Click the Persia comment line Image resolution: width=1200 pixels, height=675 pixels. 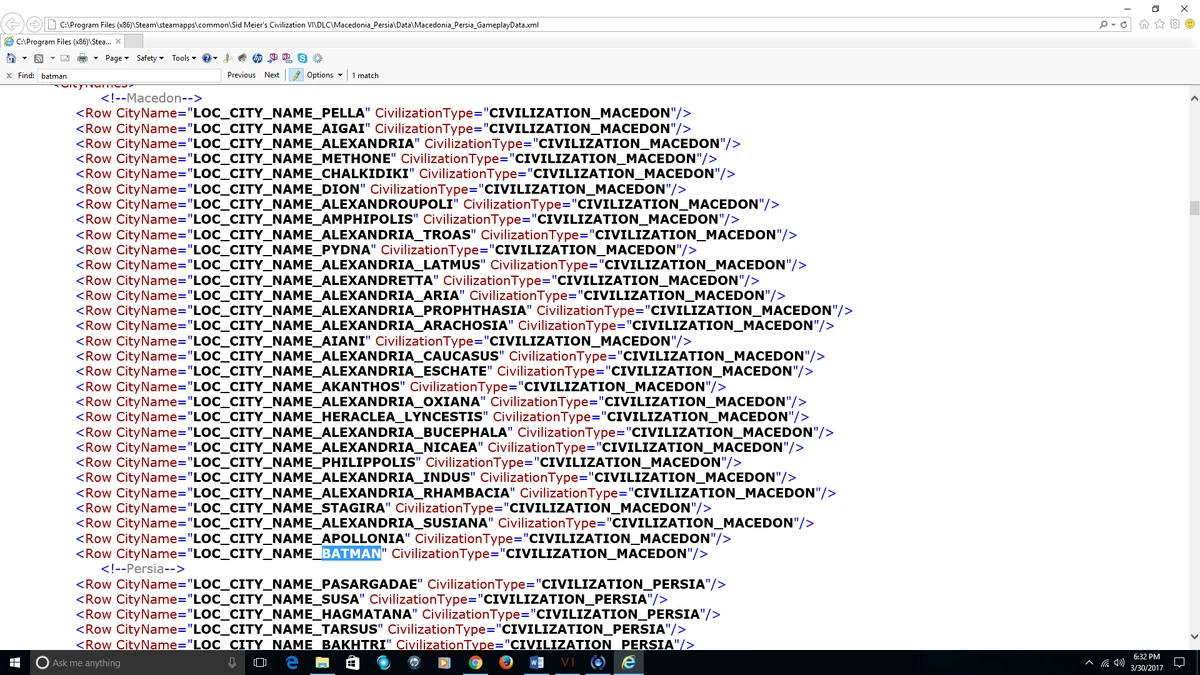pyautogui.click(x=143, y=569)
